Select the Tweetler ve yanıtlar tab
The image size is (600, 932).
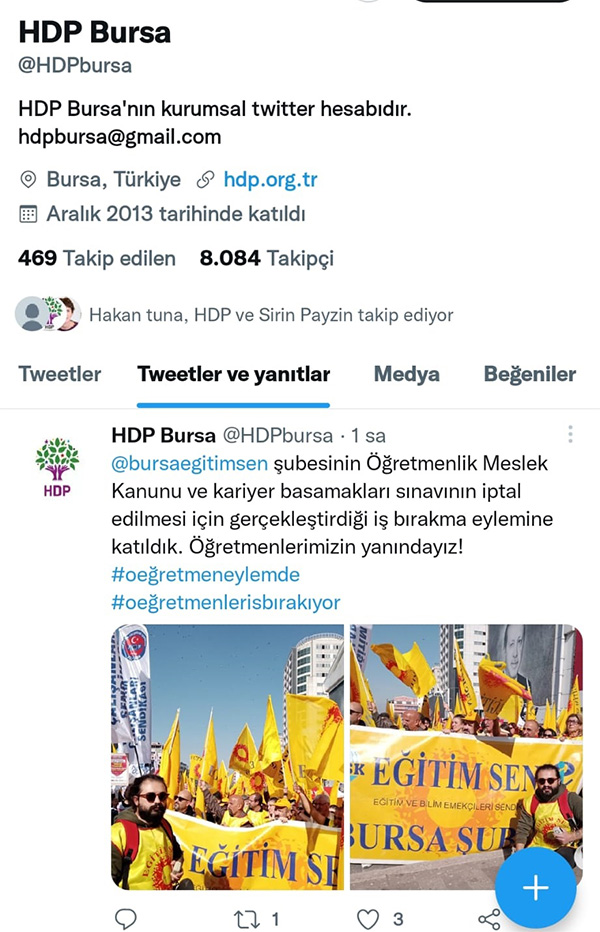click(x=234, y=374)
